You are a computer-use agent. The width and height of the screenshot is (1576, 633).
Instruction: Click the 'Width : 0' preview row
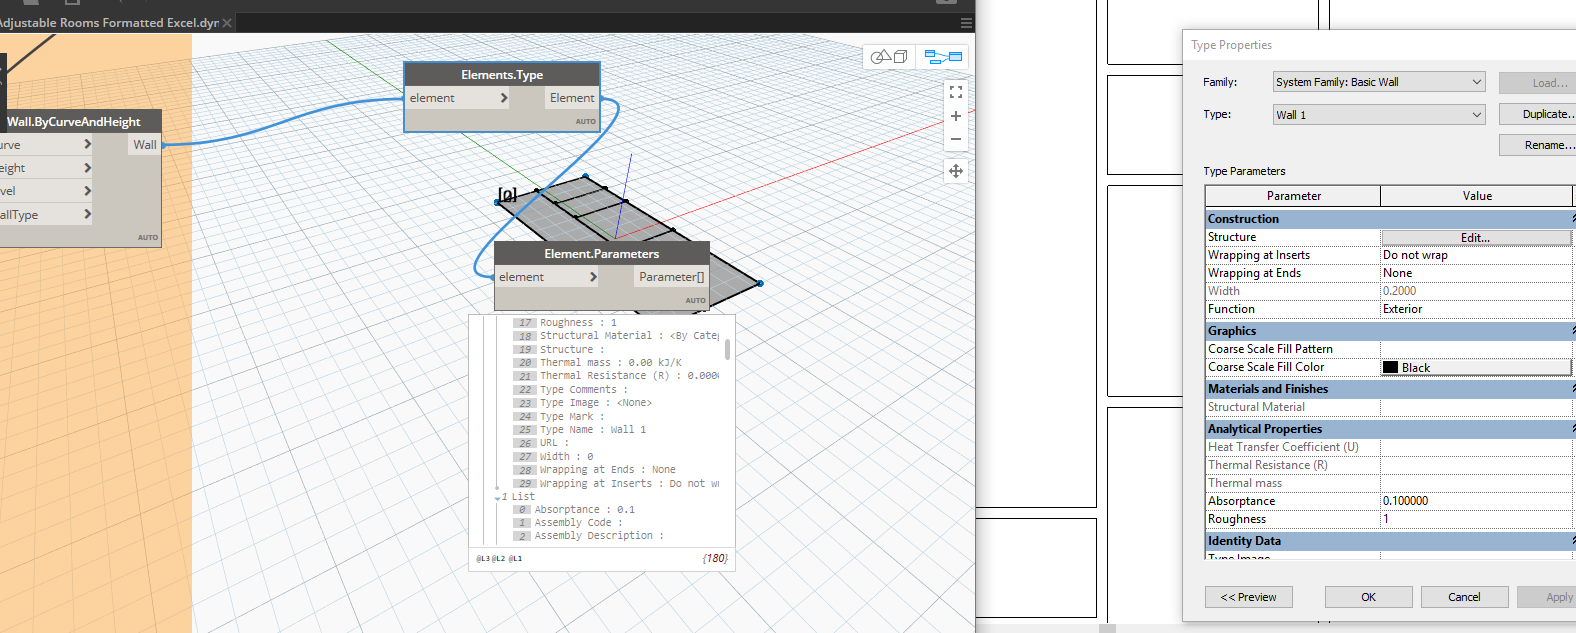coord(566,457)
